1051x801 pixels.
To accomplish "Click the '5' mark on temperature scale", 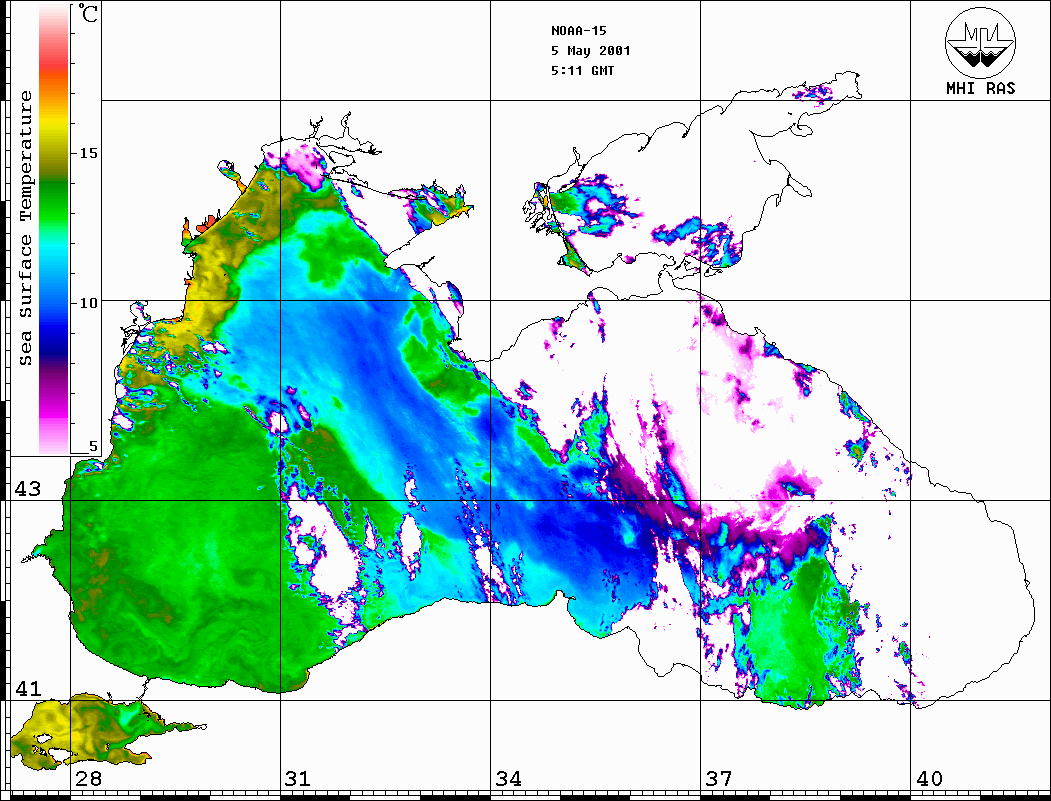I will [93, 446].
